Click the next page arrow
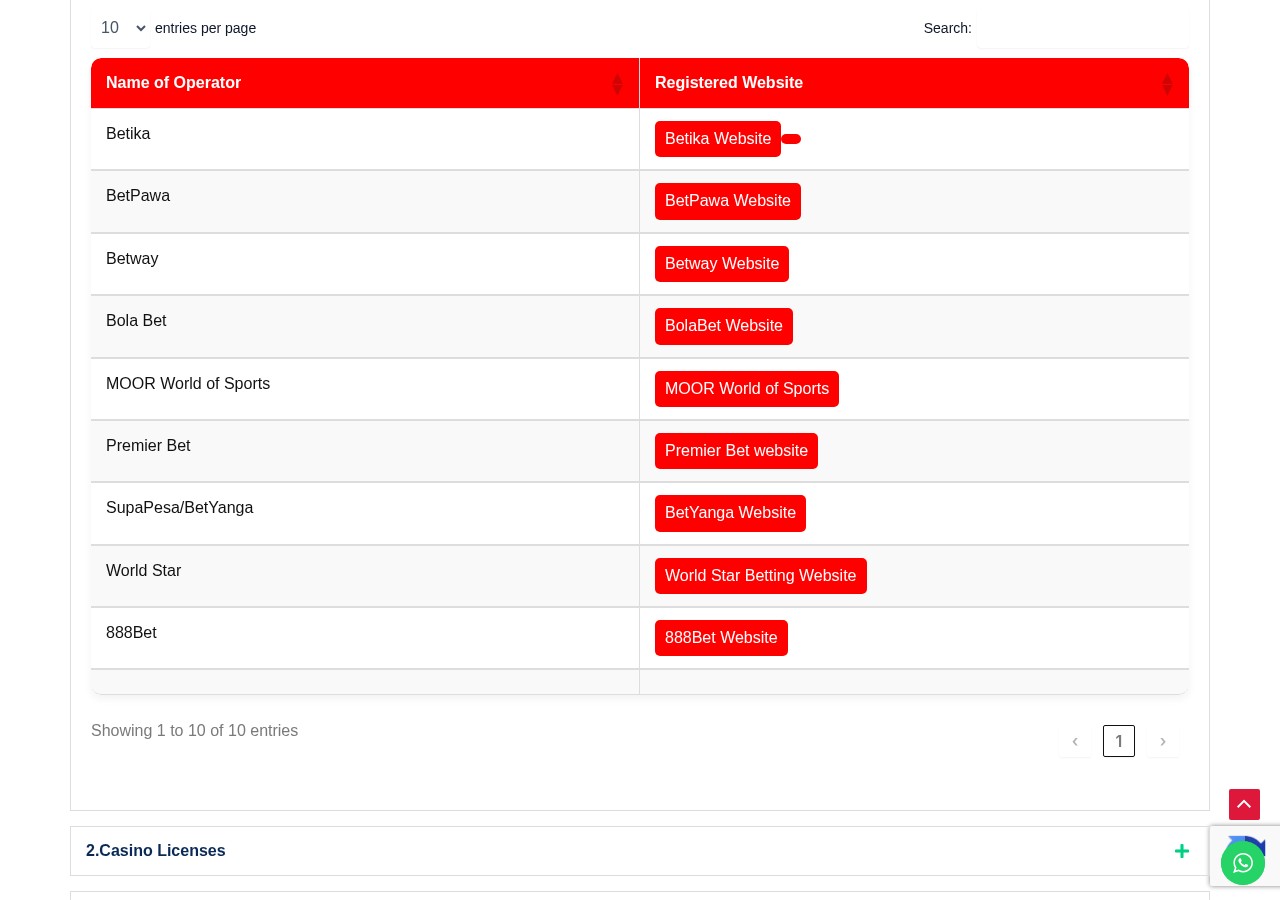The height and width of the screenshot is (900, 1280). 1163,741
